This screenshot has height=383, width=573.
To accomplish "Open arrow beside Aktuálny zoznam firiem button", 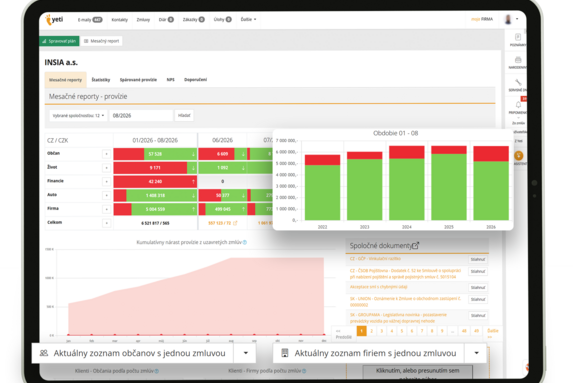I will click(476, 353).
